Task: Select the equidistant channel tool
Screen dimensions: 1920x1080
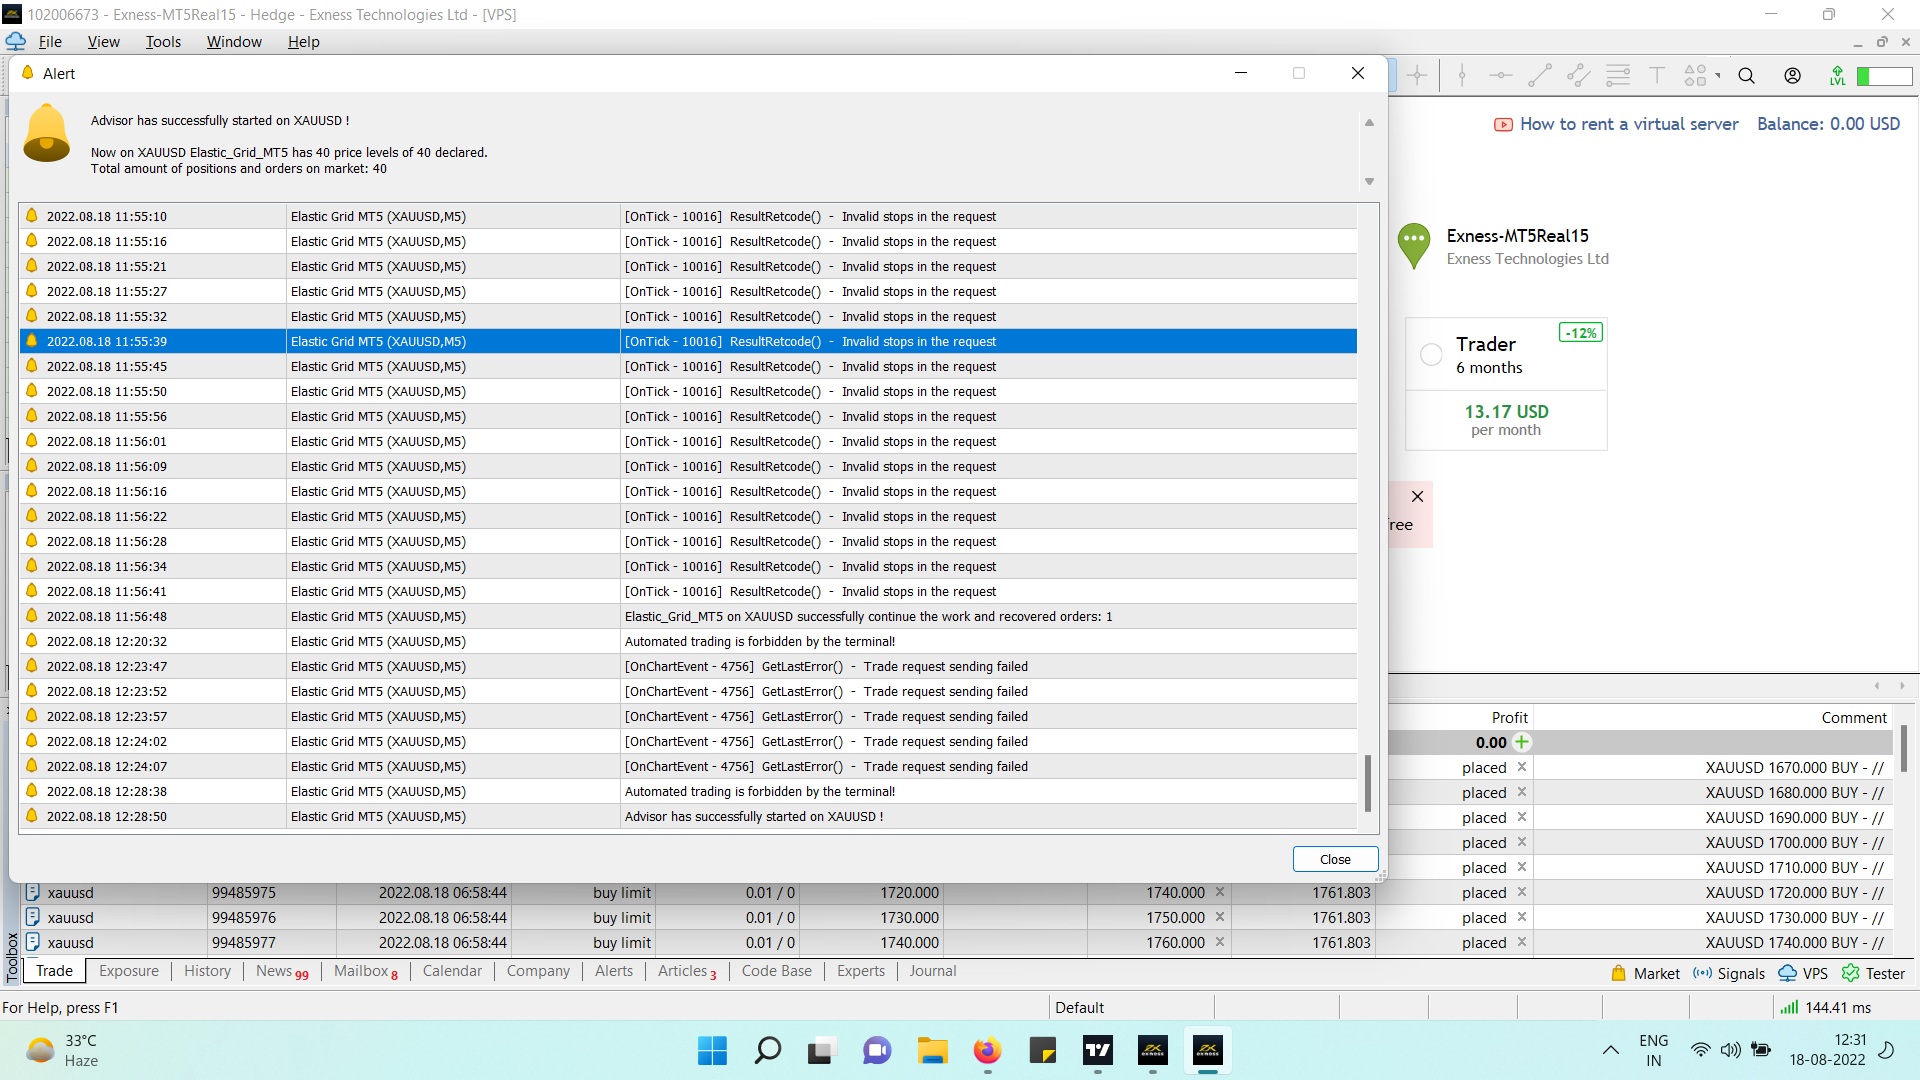Action: 1579,76
